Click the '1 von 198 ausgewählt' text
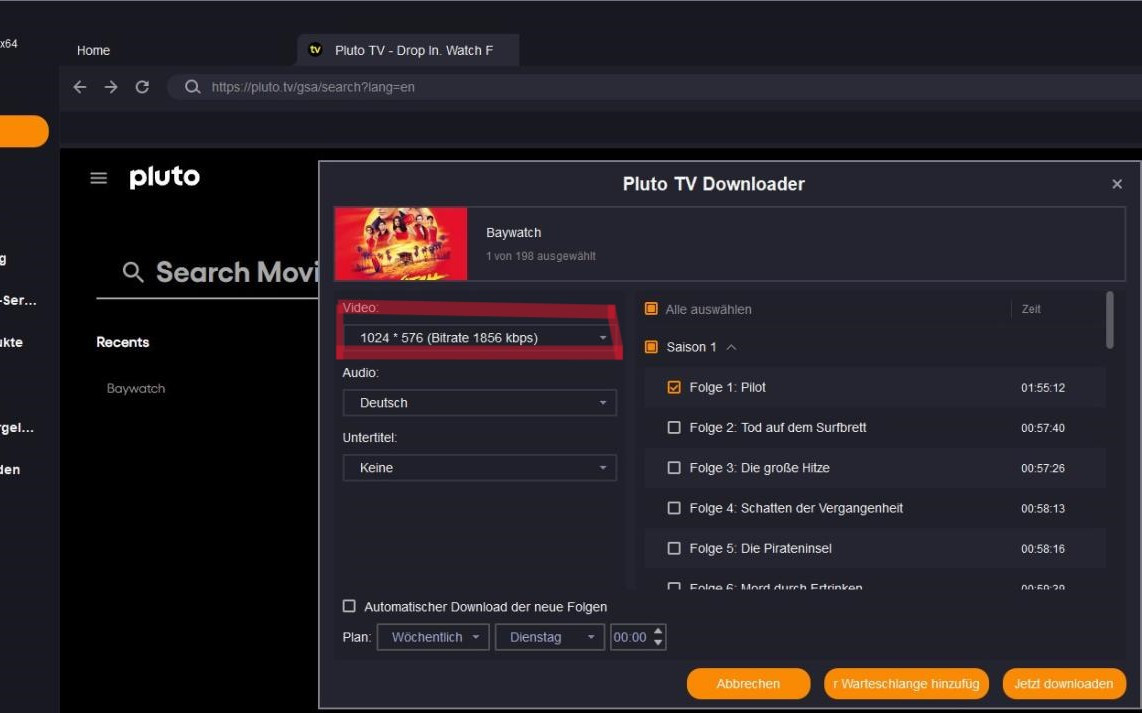The width and height of the screenshot is (1142, 713). click(540, 256)
